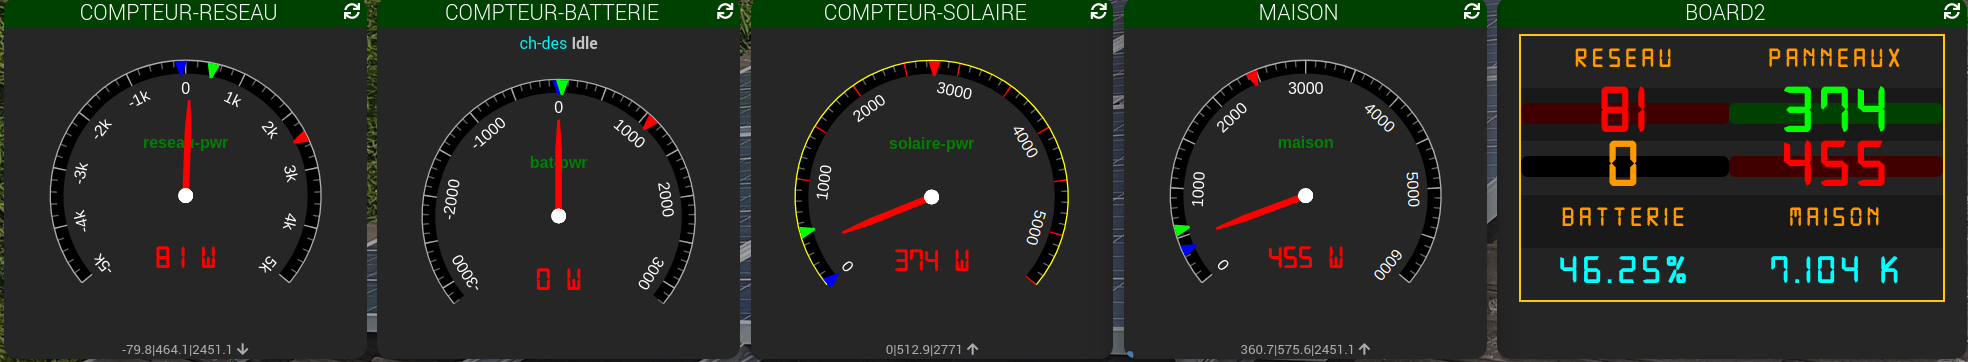Click the down arrow under reseau gauge
Viewport: 1968px width, 362px height.
pos(243,349)
